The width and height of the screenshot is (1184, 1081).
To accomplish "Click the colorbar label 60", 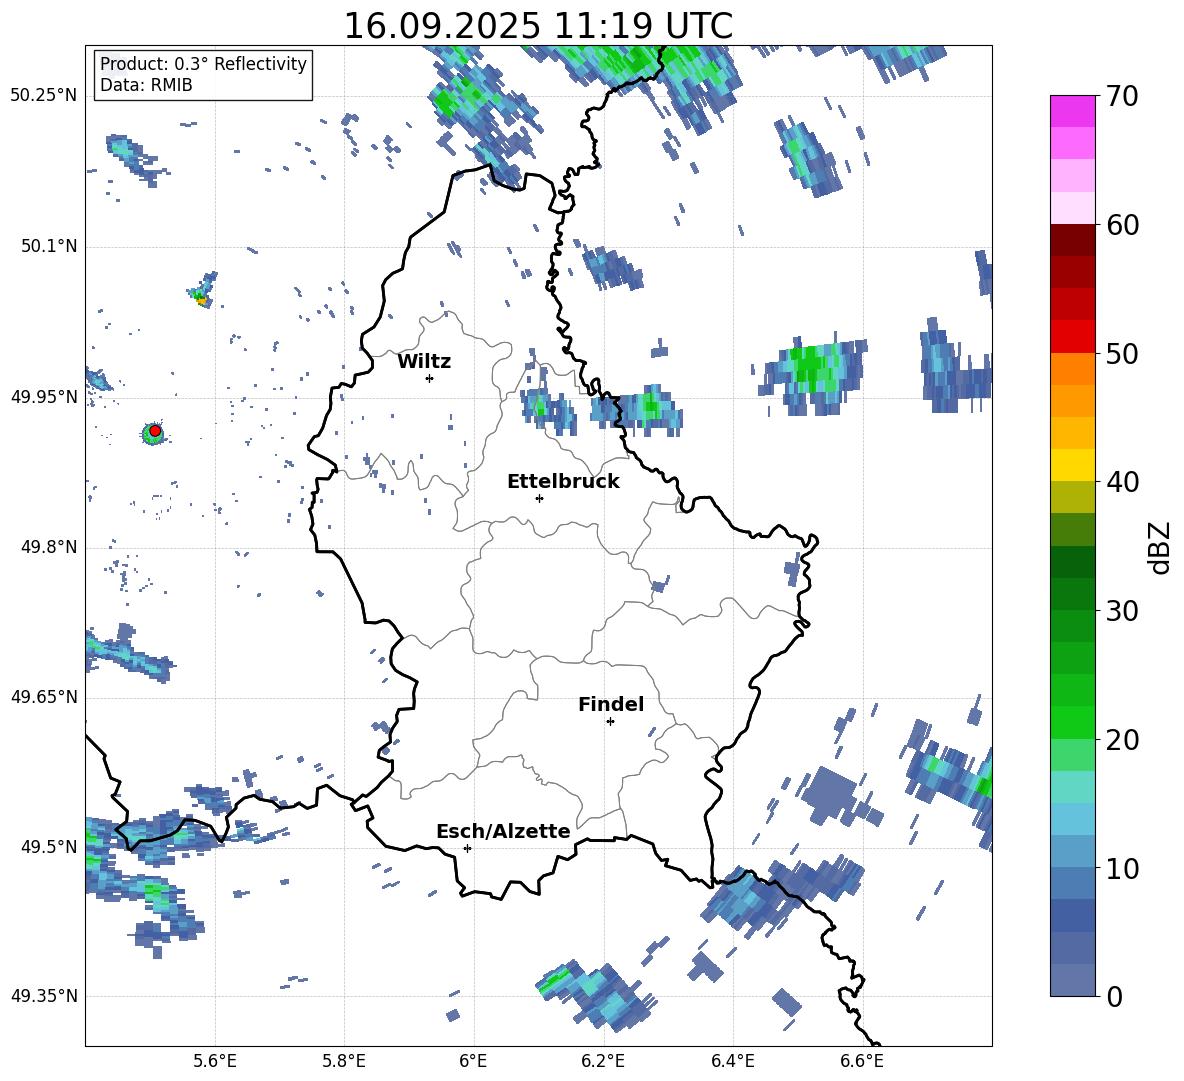I will point(1122,225).
